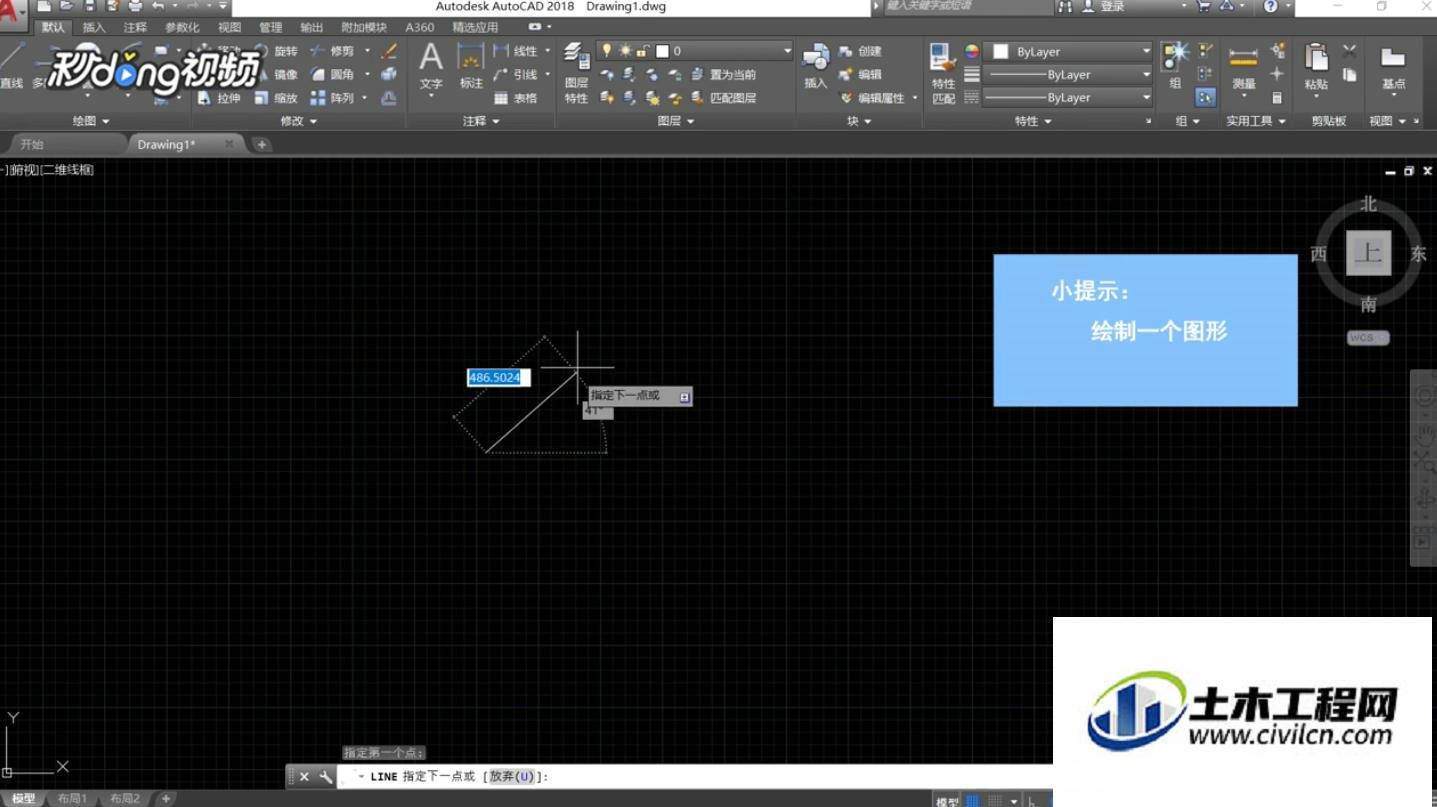The height and width of the screenshot is (807, 1437).
Task: Click the erase pencil icon in Modify panel
Action: pyautogui.click(x=389, y=51)
